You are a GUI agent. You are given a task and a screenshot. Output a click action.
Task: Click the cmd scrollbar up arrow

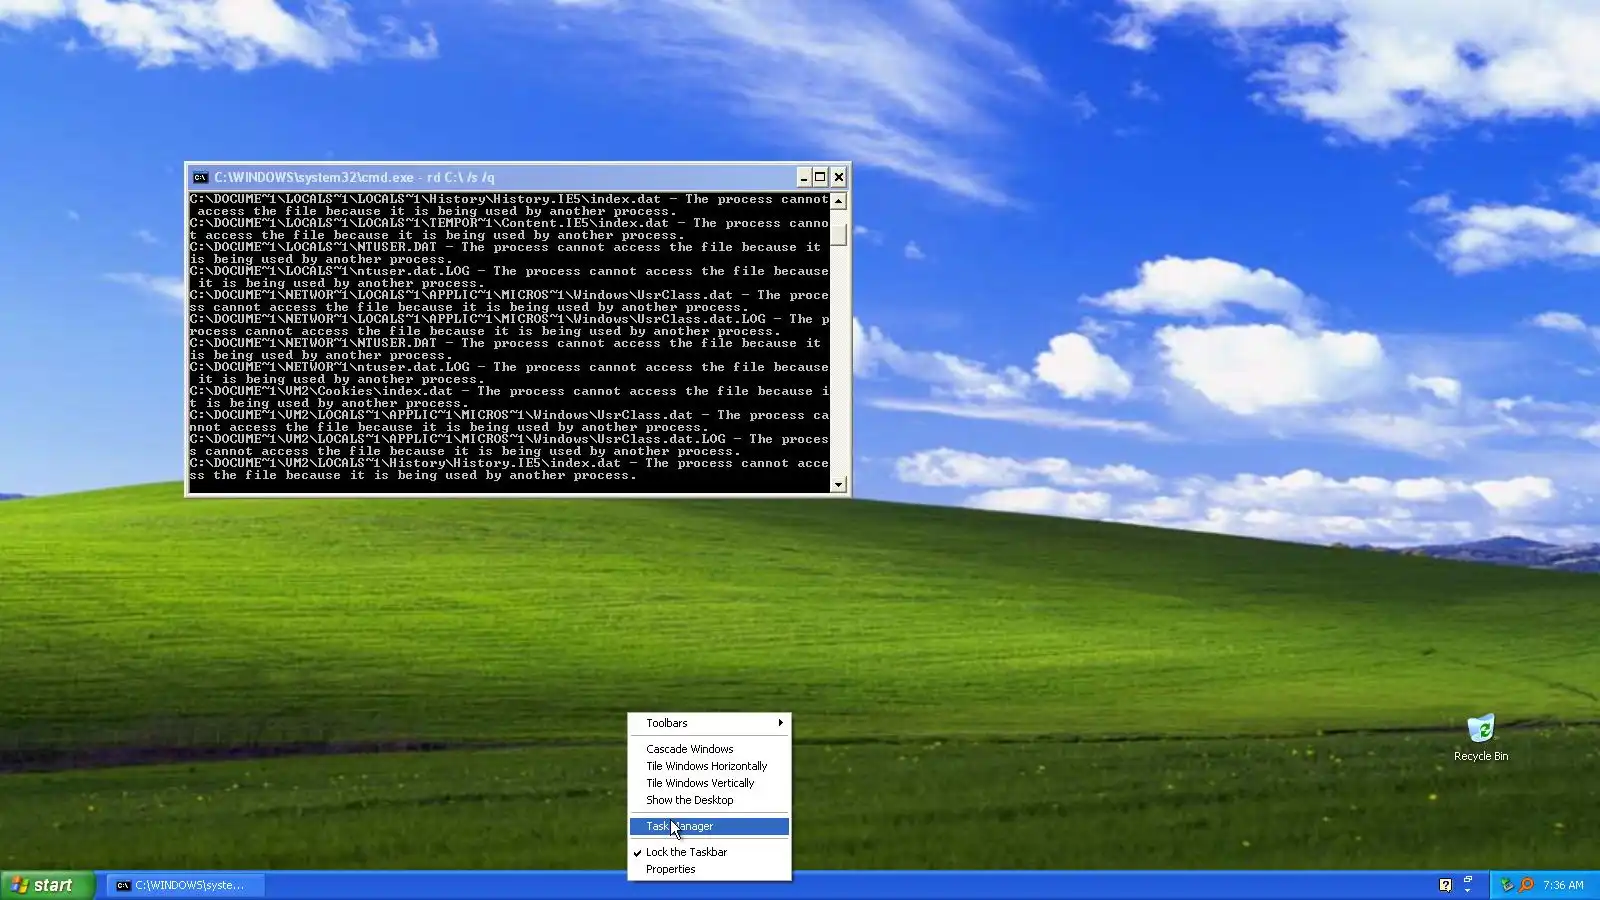click(839, 201)
